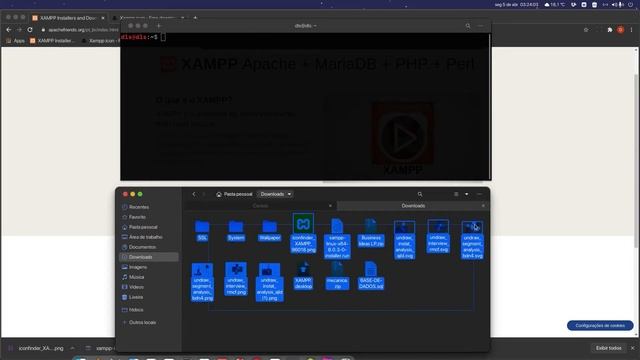Image resolution: width=640 pixels, height=360 pixels.
Task: Select undraw_interview_rmcf.png file
Action: 236,279
